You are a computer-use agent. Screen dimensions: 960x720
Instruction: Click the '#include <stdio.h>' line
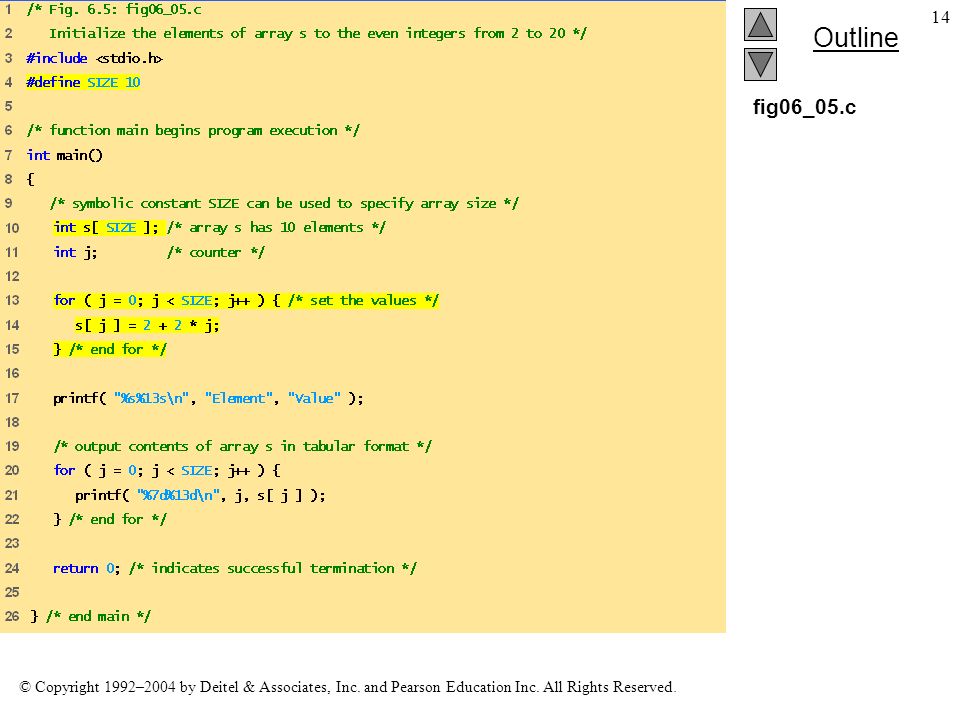point(94,58)
